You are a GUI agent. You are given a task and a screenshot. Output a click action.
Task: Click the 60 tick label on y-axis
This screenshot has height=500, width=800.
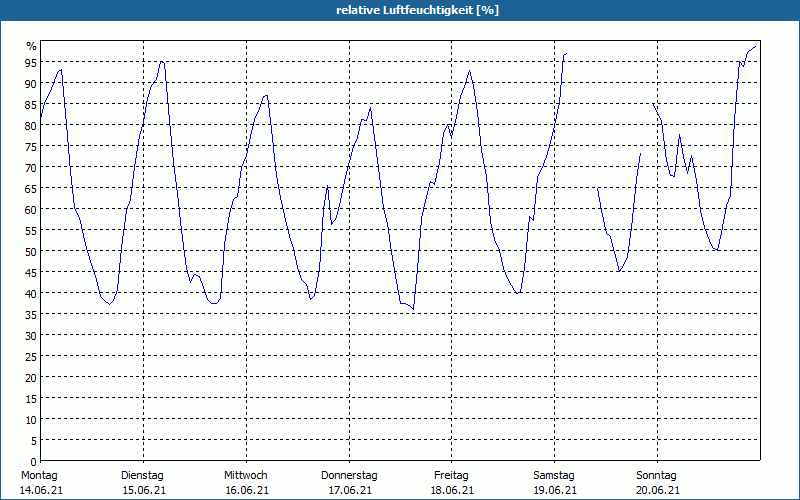(31, 210)
